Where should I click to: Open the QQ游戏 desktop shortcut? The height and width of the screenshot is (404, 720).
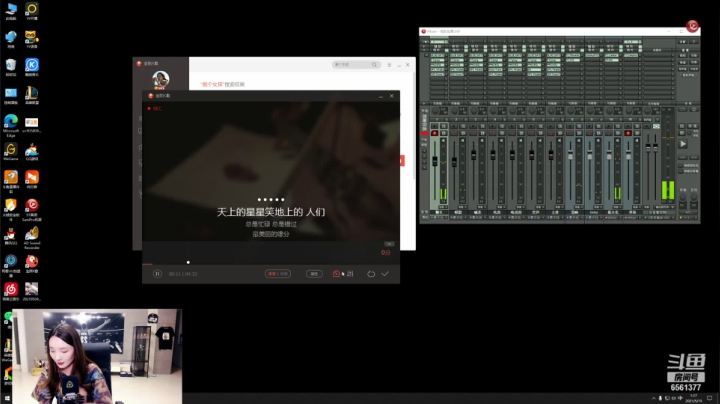[x=32, y=152]
